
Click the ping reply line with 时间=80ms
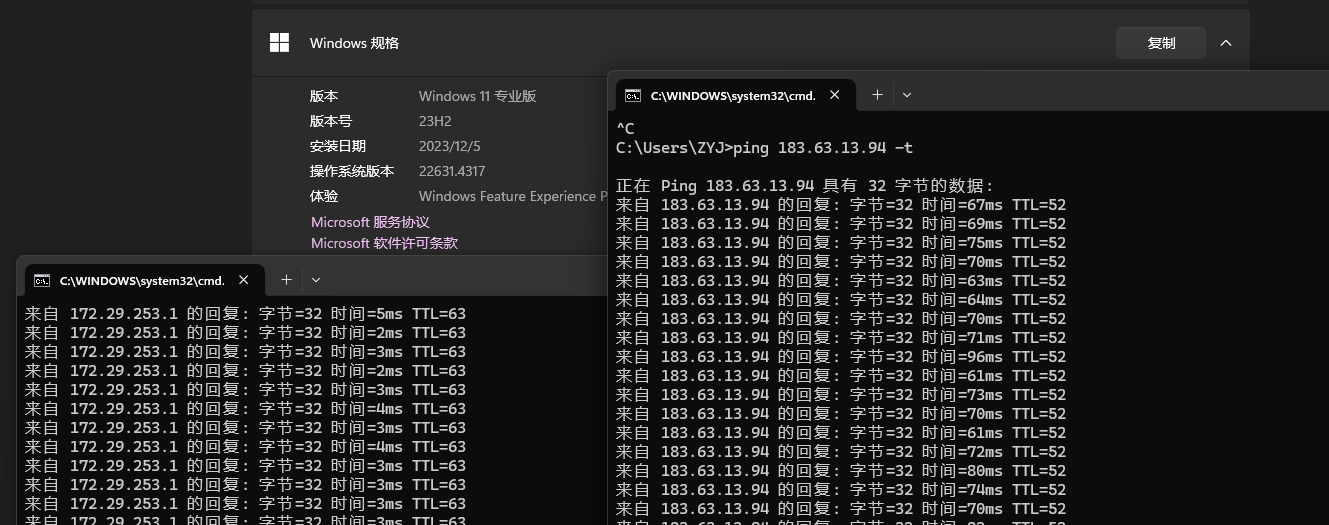click(x=841, y=471)
